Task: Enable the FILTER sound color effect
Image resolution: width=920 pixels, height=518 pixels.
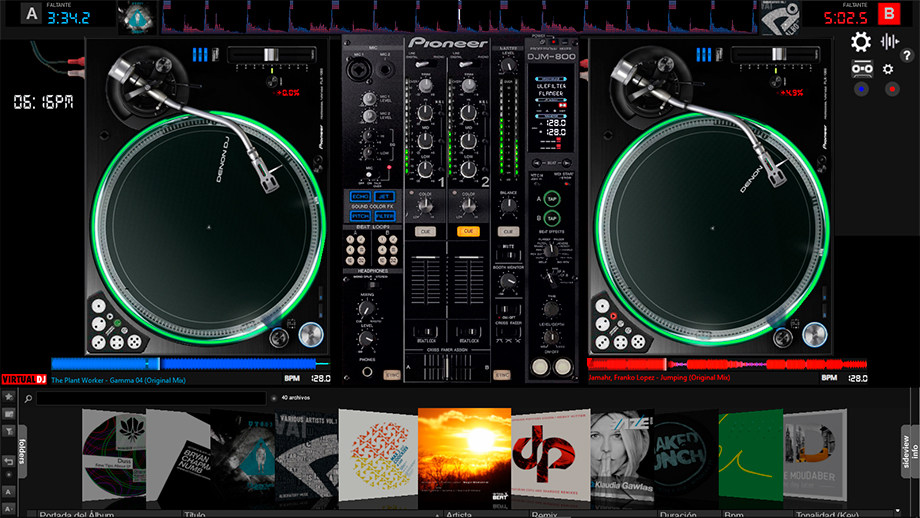Action: (385, 216)
